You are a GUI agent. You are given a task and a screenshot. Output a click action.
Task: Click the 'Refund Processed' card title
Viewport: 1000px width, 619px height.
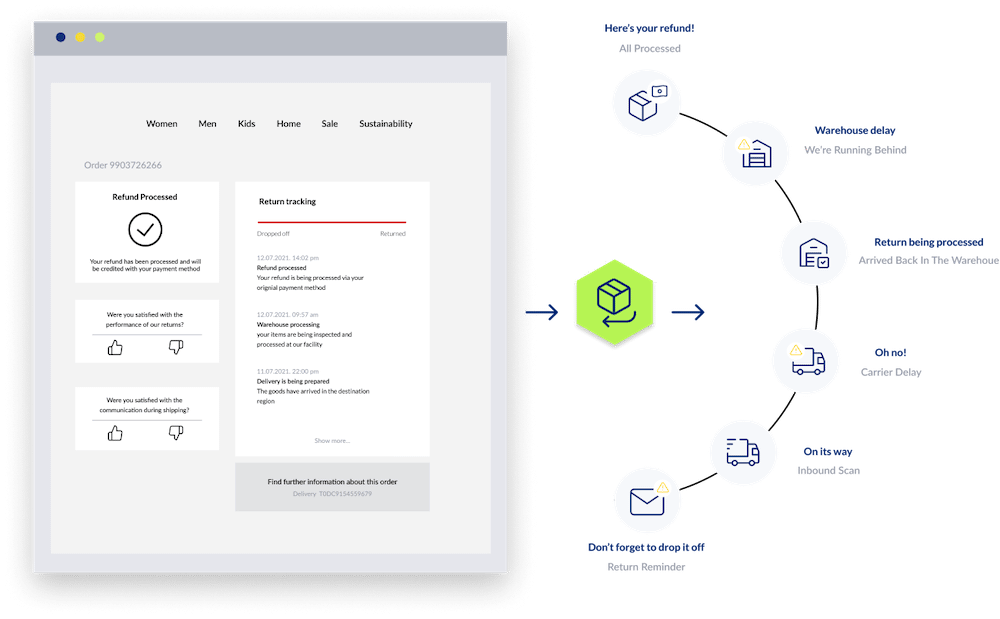[145, 197]
